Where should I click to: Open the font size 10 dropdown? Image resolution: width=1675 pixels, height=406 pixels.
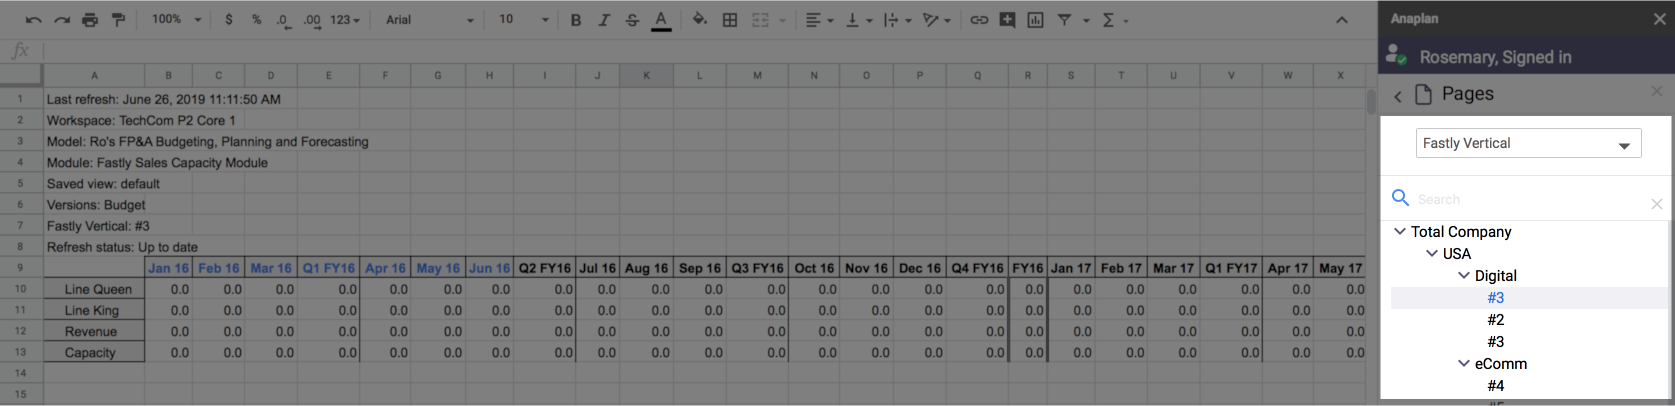click(x=524, y=20)
